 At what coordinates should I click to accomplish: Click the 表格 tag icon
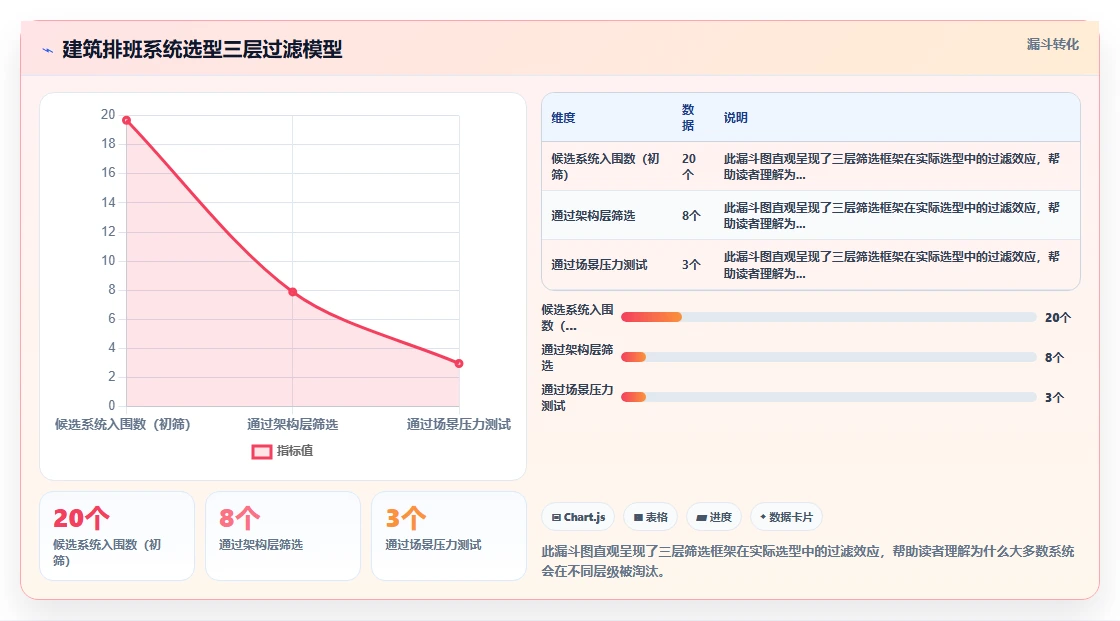(x=638, y=517)
